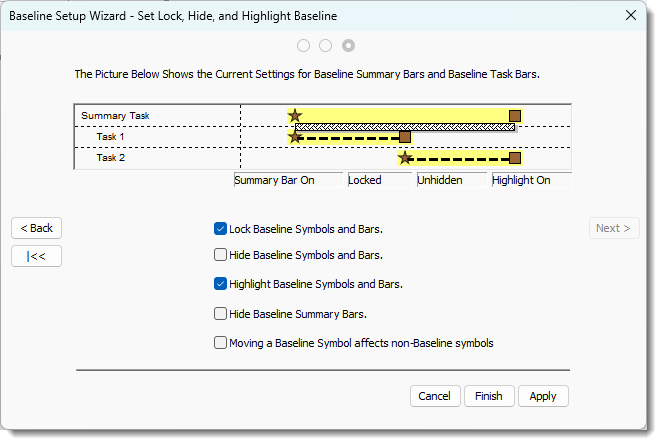Enable Hide Baseline Symbols and Bars
Viewport: 662px width, 445px height.
point(221,255)
